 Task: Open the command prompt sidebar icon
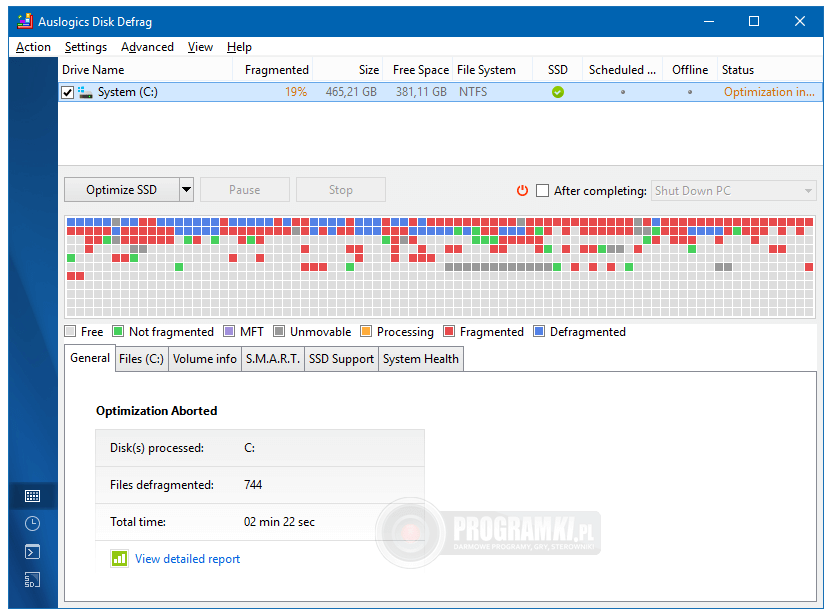[32, 552]
